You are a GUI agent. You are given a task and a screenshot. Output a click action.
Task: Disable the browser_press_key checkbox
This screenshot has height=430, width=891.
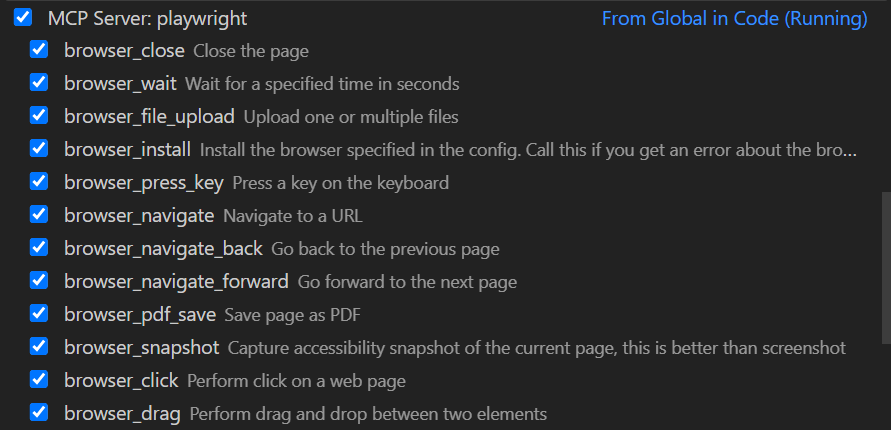(39, 182)
